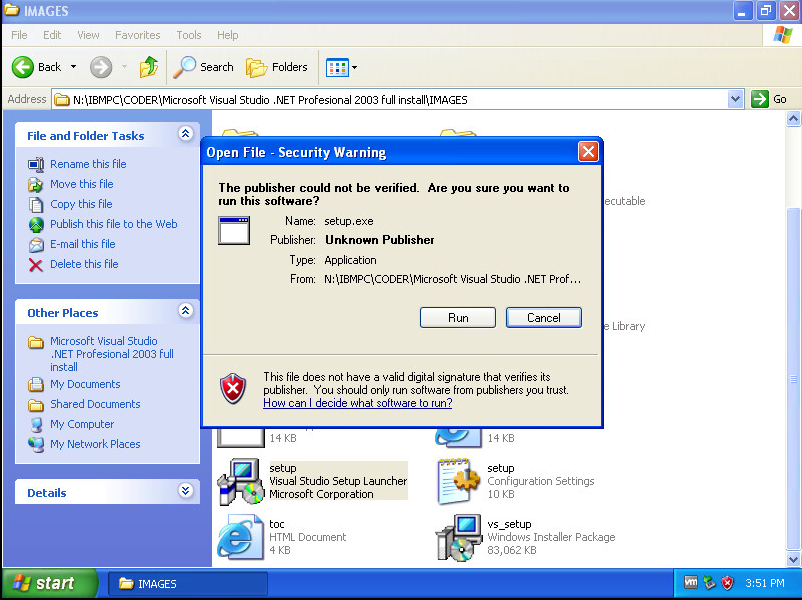
Task: Open the View menu
Action: click(x=88, y=35)
